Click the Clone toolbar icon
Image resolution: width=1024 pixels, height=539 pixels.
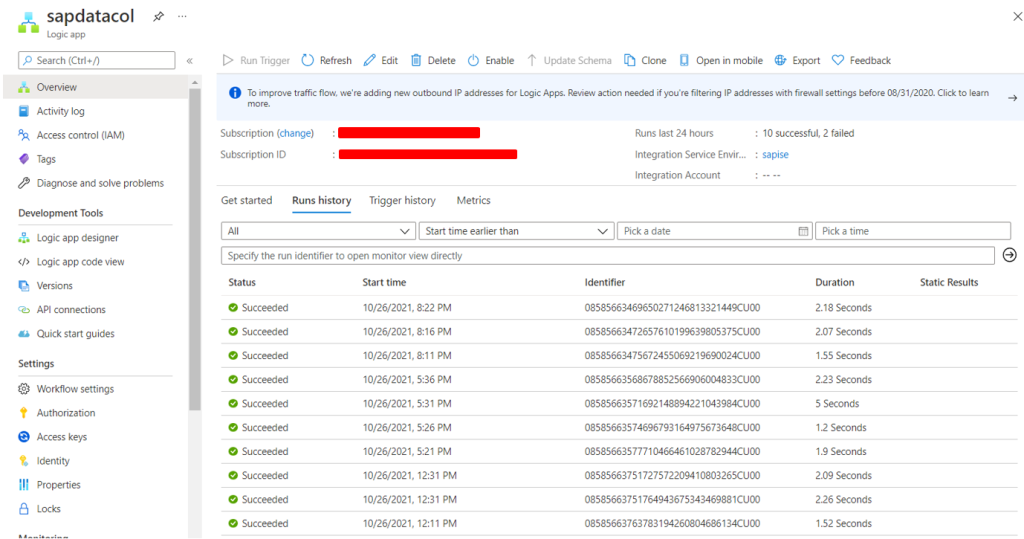point(630,60)
